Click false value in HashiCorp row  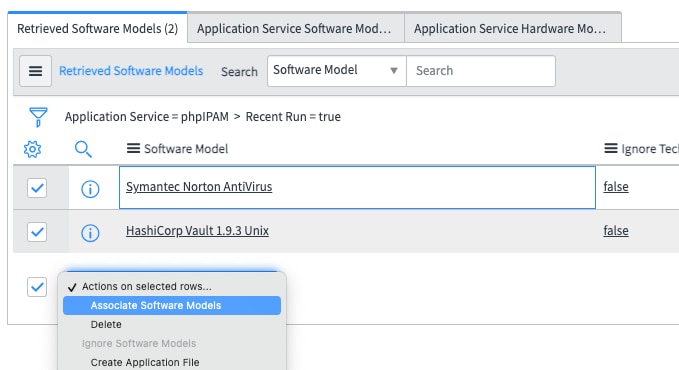[616, 230]
